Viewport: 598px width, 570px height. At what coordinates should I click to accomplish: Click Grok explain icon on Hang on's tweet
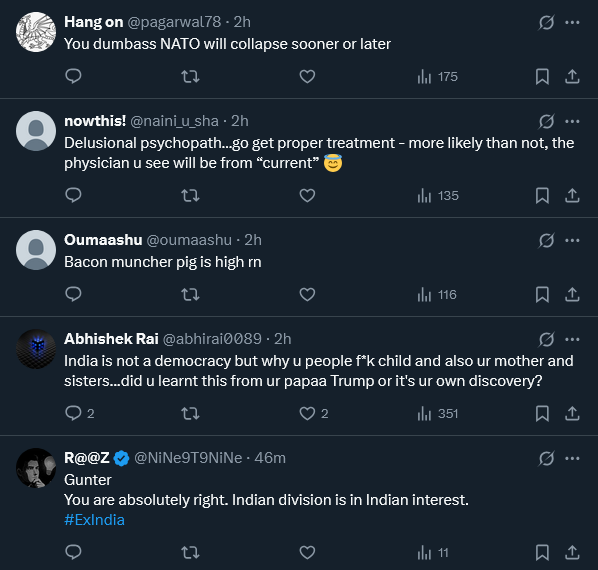point(546,22)
